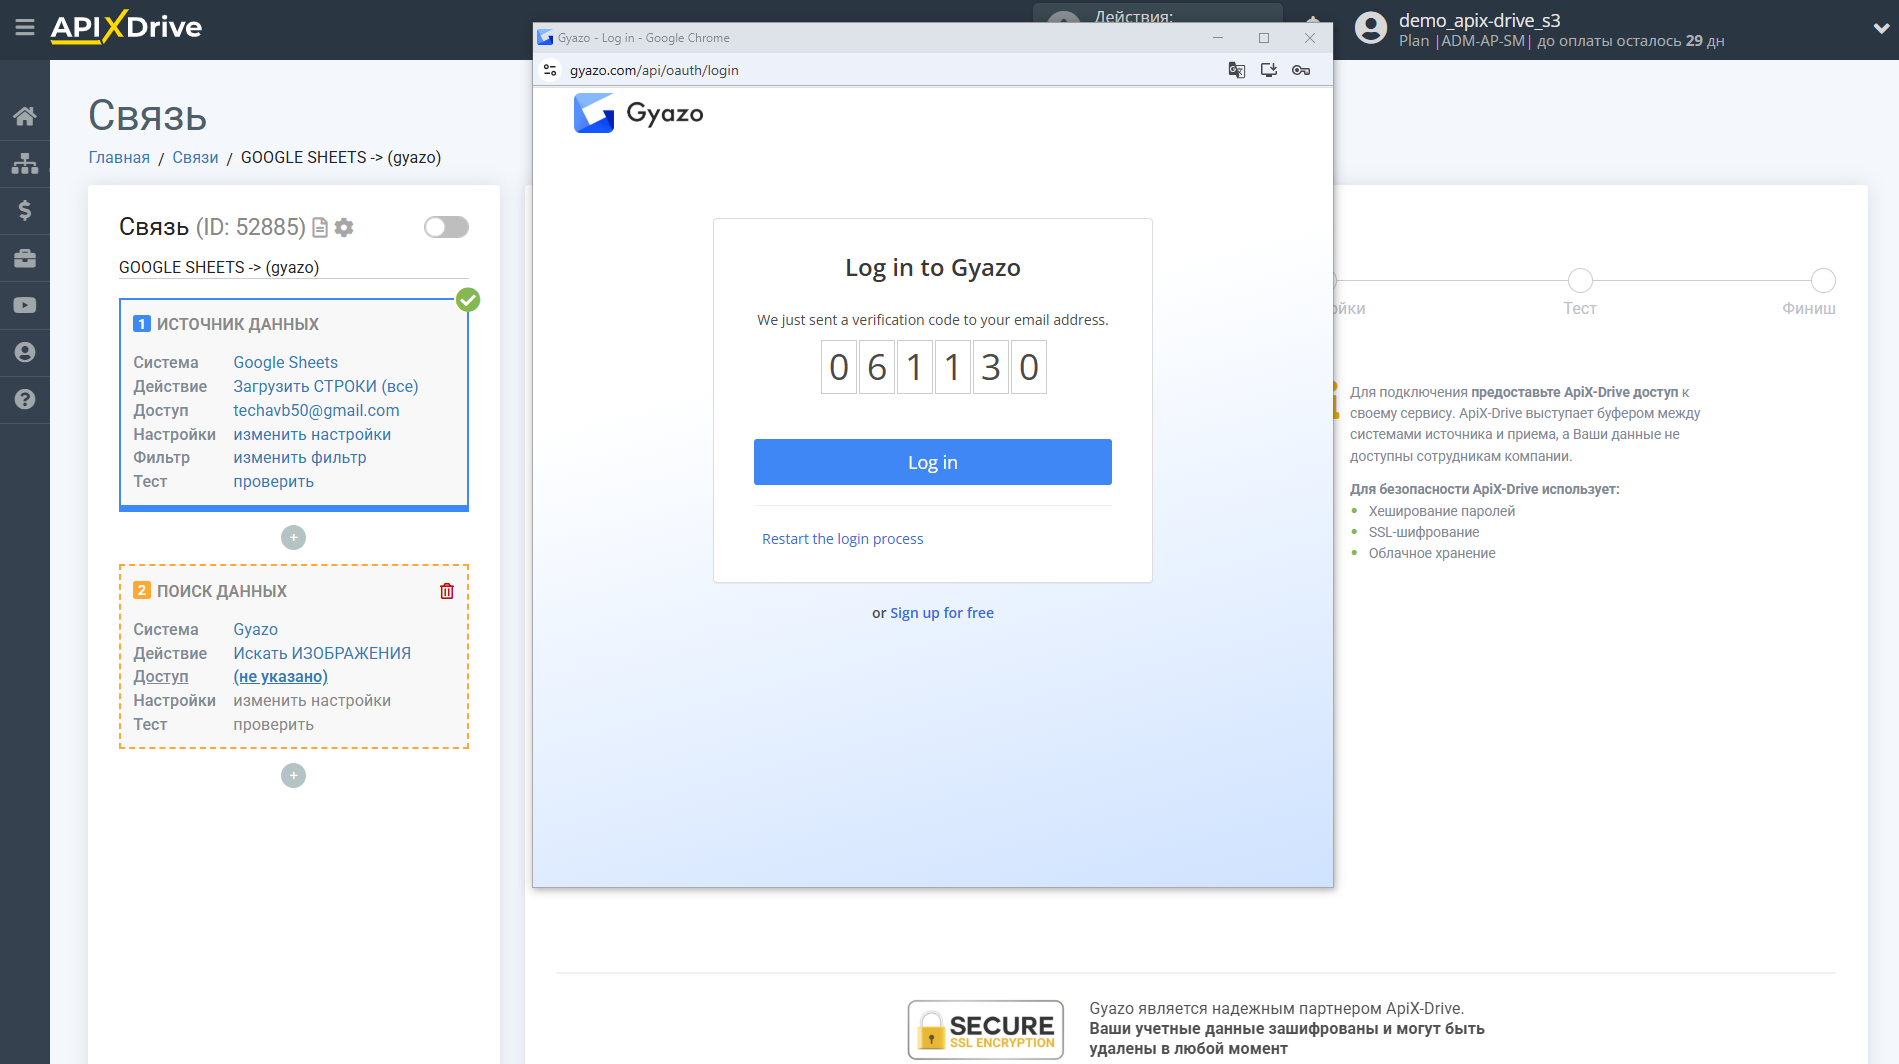Screen dimensions: 1899x1064
Task: Open the YouTube icon in sidebar
Action: point(25,304)
